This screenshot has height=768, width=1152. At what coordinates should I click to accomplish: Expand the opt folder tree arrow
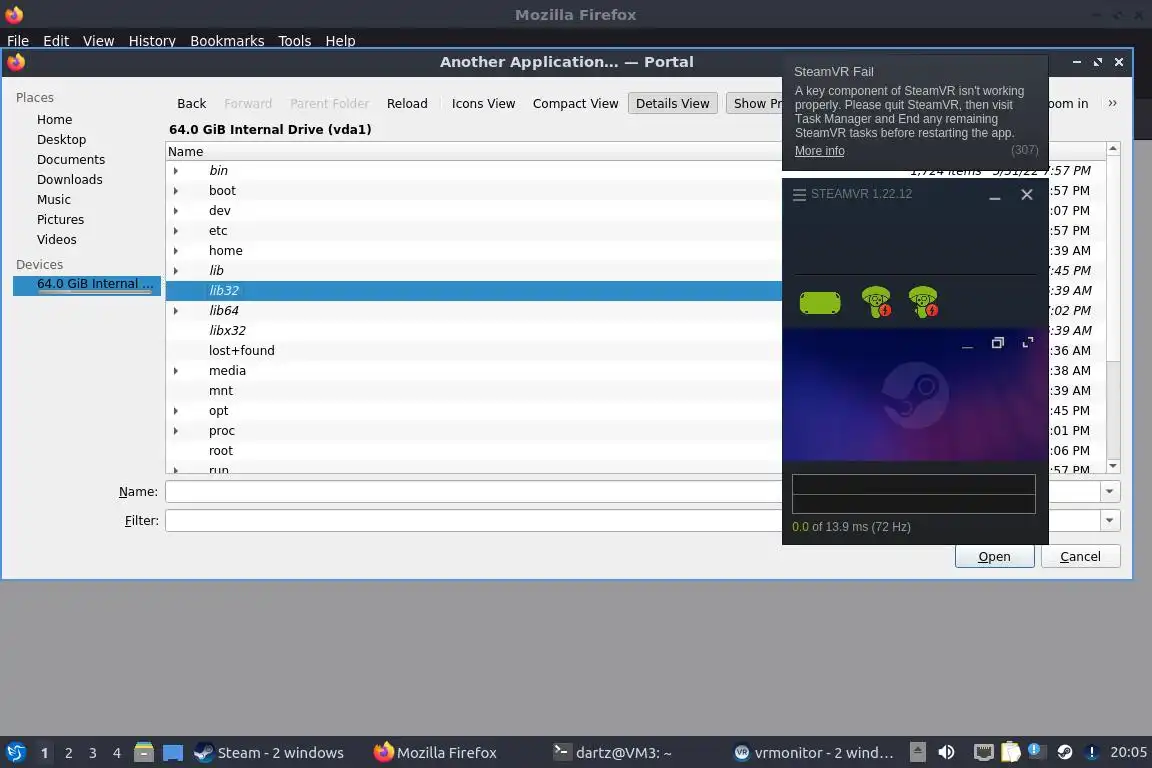pyautogui.click(x=176, y=411)
